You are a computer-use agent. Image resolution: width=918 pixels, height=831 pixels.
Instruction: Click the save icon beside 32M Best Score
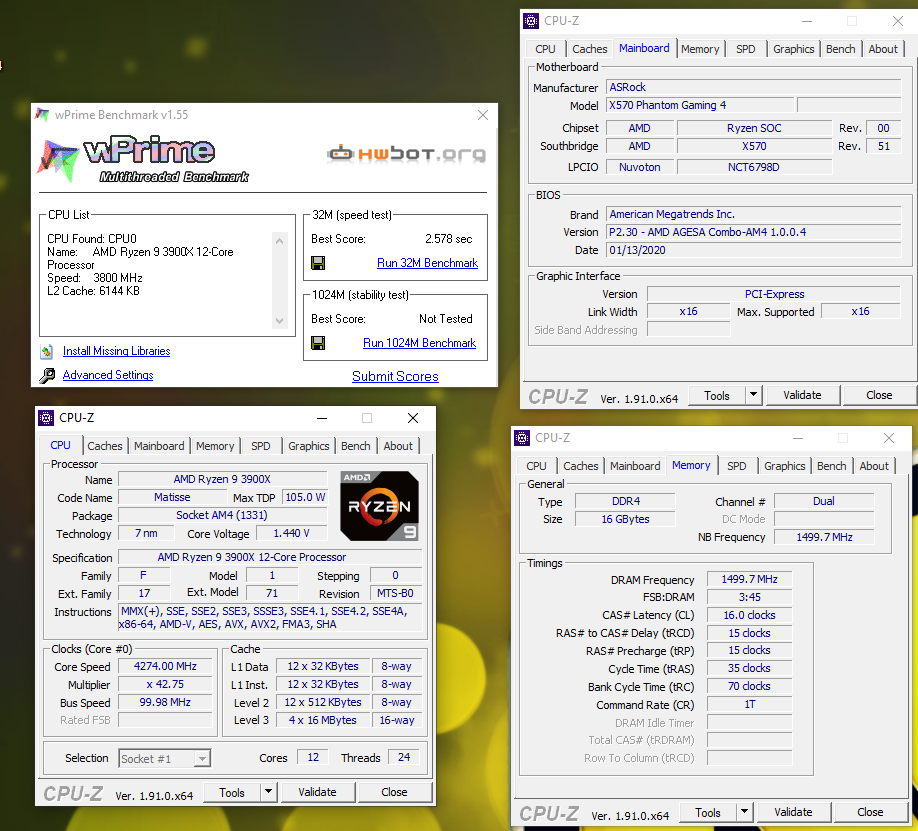click(318, 263)
